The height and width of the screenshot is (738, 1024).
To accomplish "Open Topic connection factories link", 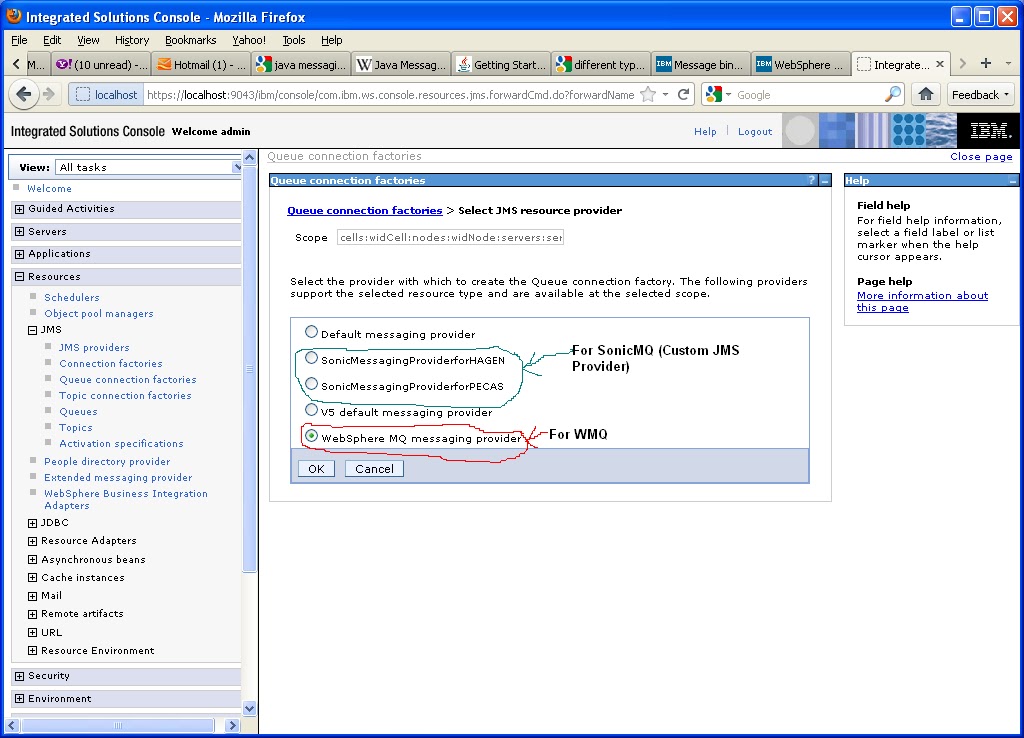I will click(x=125, y=396).
